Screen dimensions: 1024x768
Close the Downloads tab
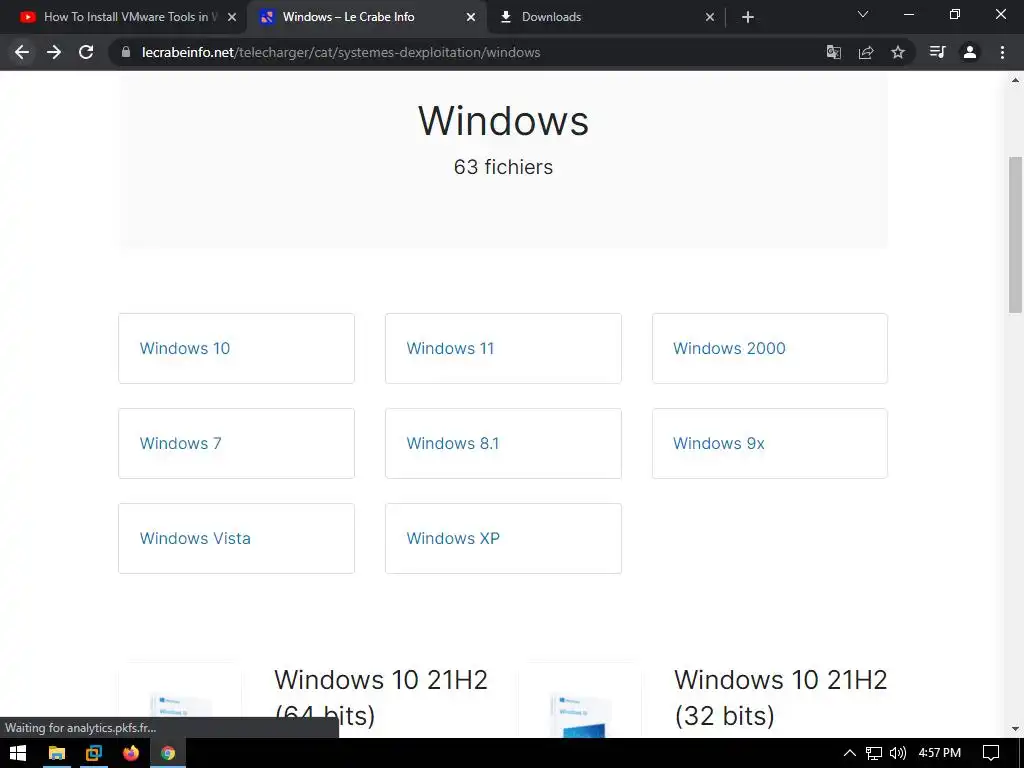tap(710, 17)
